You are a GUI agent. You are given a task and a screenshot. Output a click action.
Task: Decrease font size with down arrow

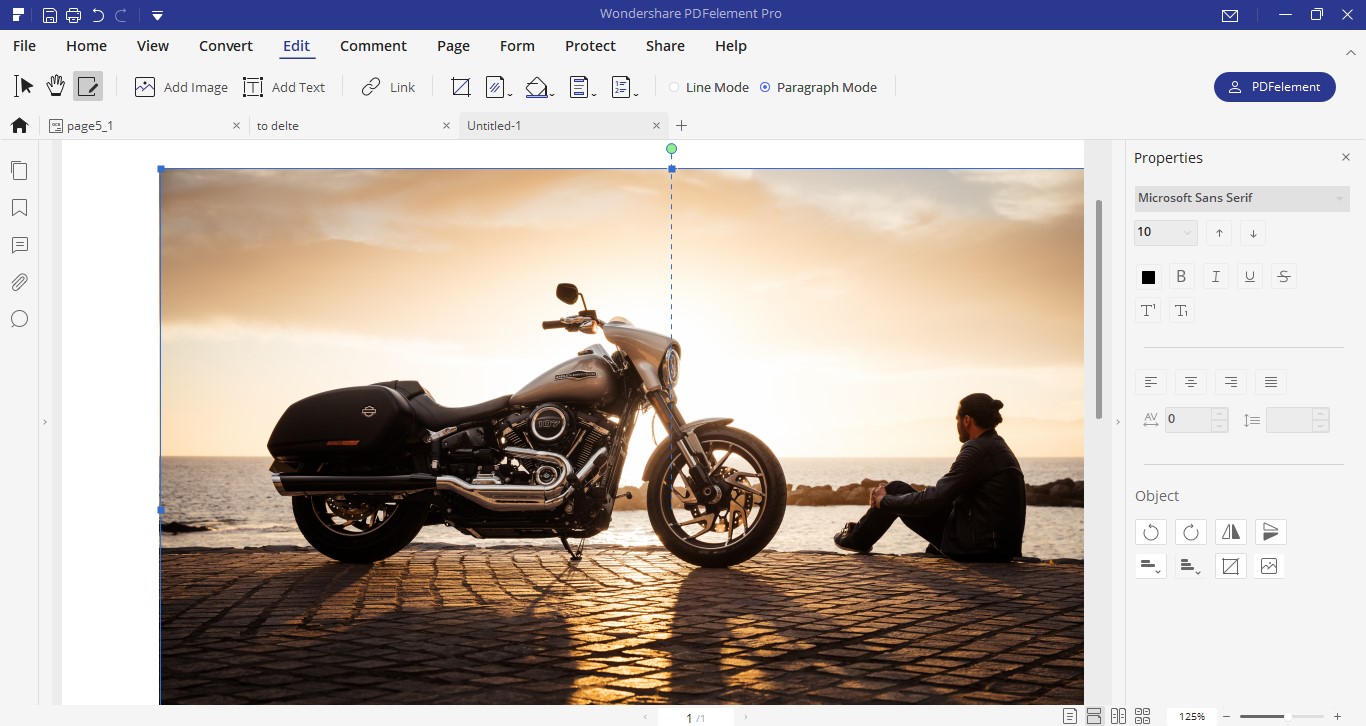(x=1253, y=233)
